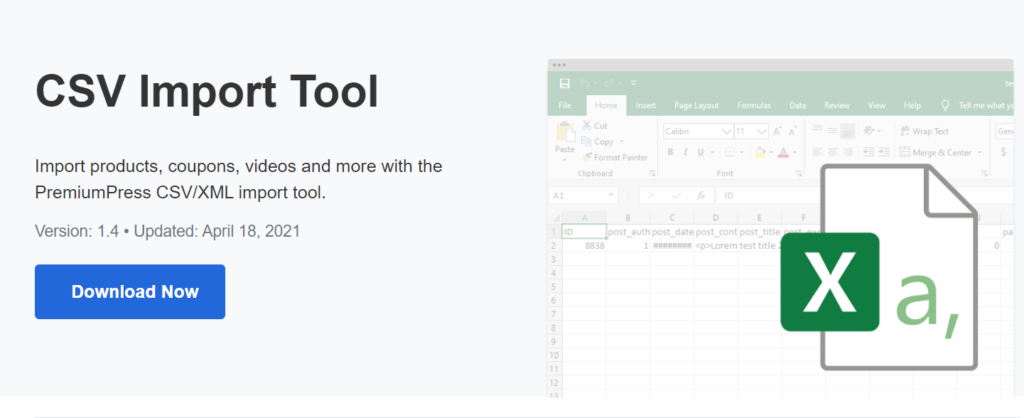Click the Format Painter brush
The height and width of the screenshot is (418, 1024).
point(587,157)
